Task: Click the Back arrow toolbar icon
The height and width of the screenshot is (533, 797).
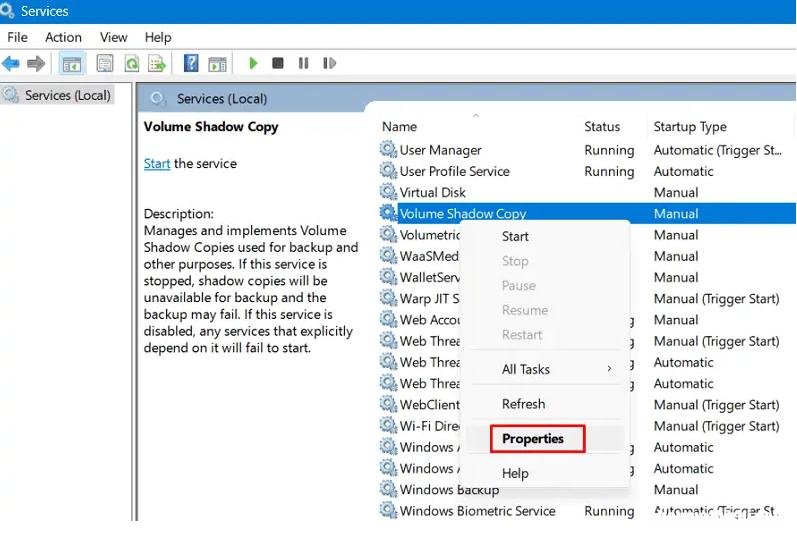Action: click(x=11, y=64)
